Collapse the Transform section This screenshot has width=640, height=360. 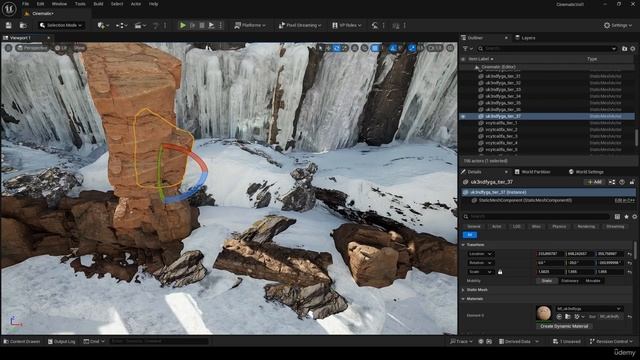[x=464, y=244]
